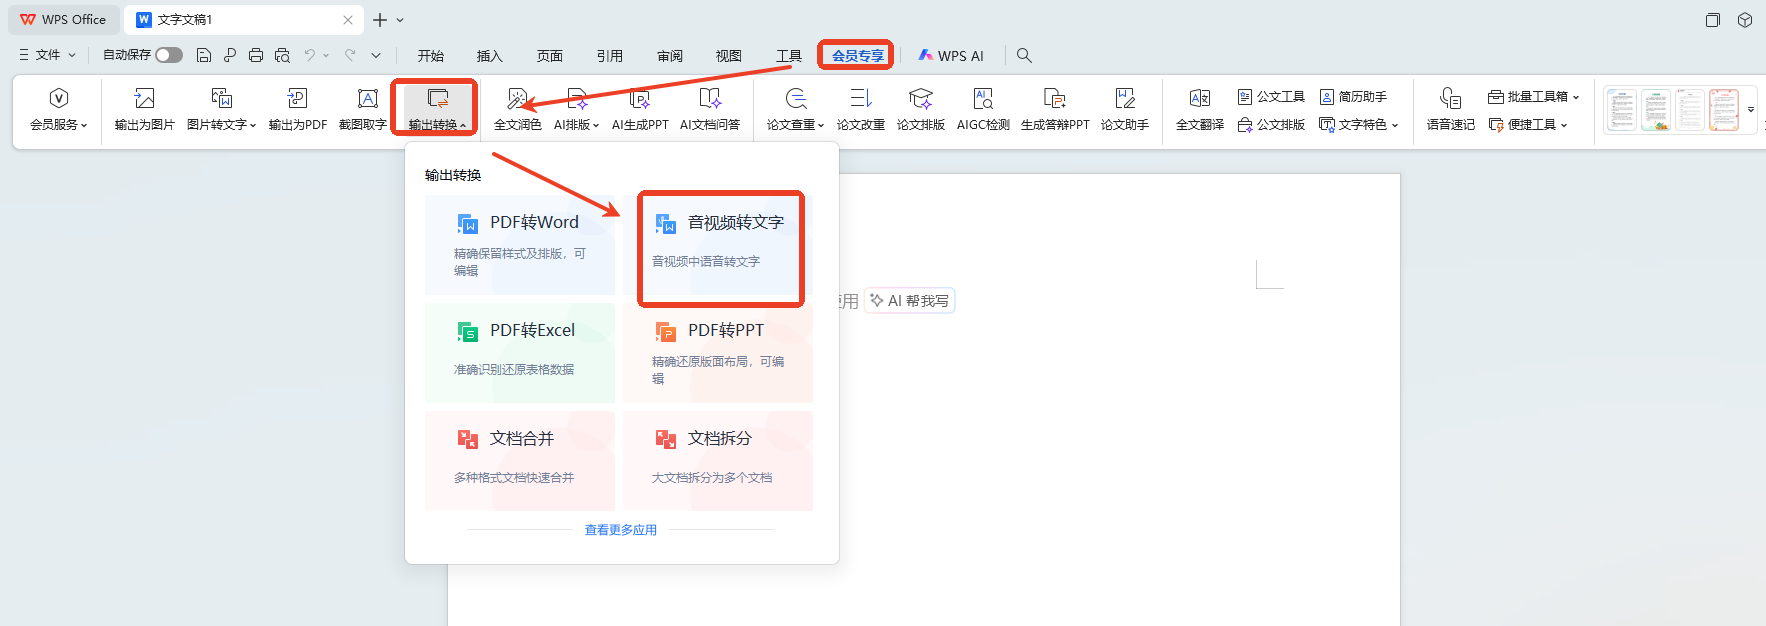Expand the quick access toolbar customize chevron
Screen dimensions: 1766x626
(376, 55)
